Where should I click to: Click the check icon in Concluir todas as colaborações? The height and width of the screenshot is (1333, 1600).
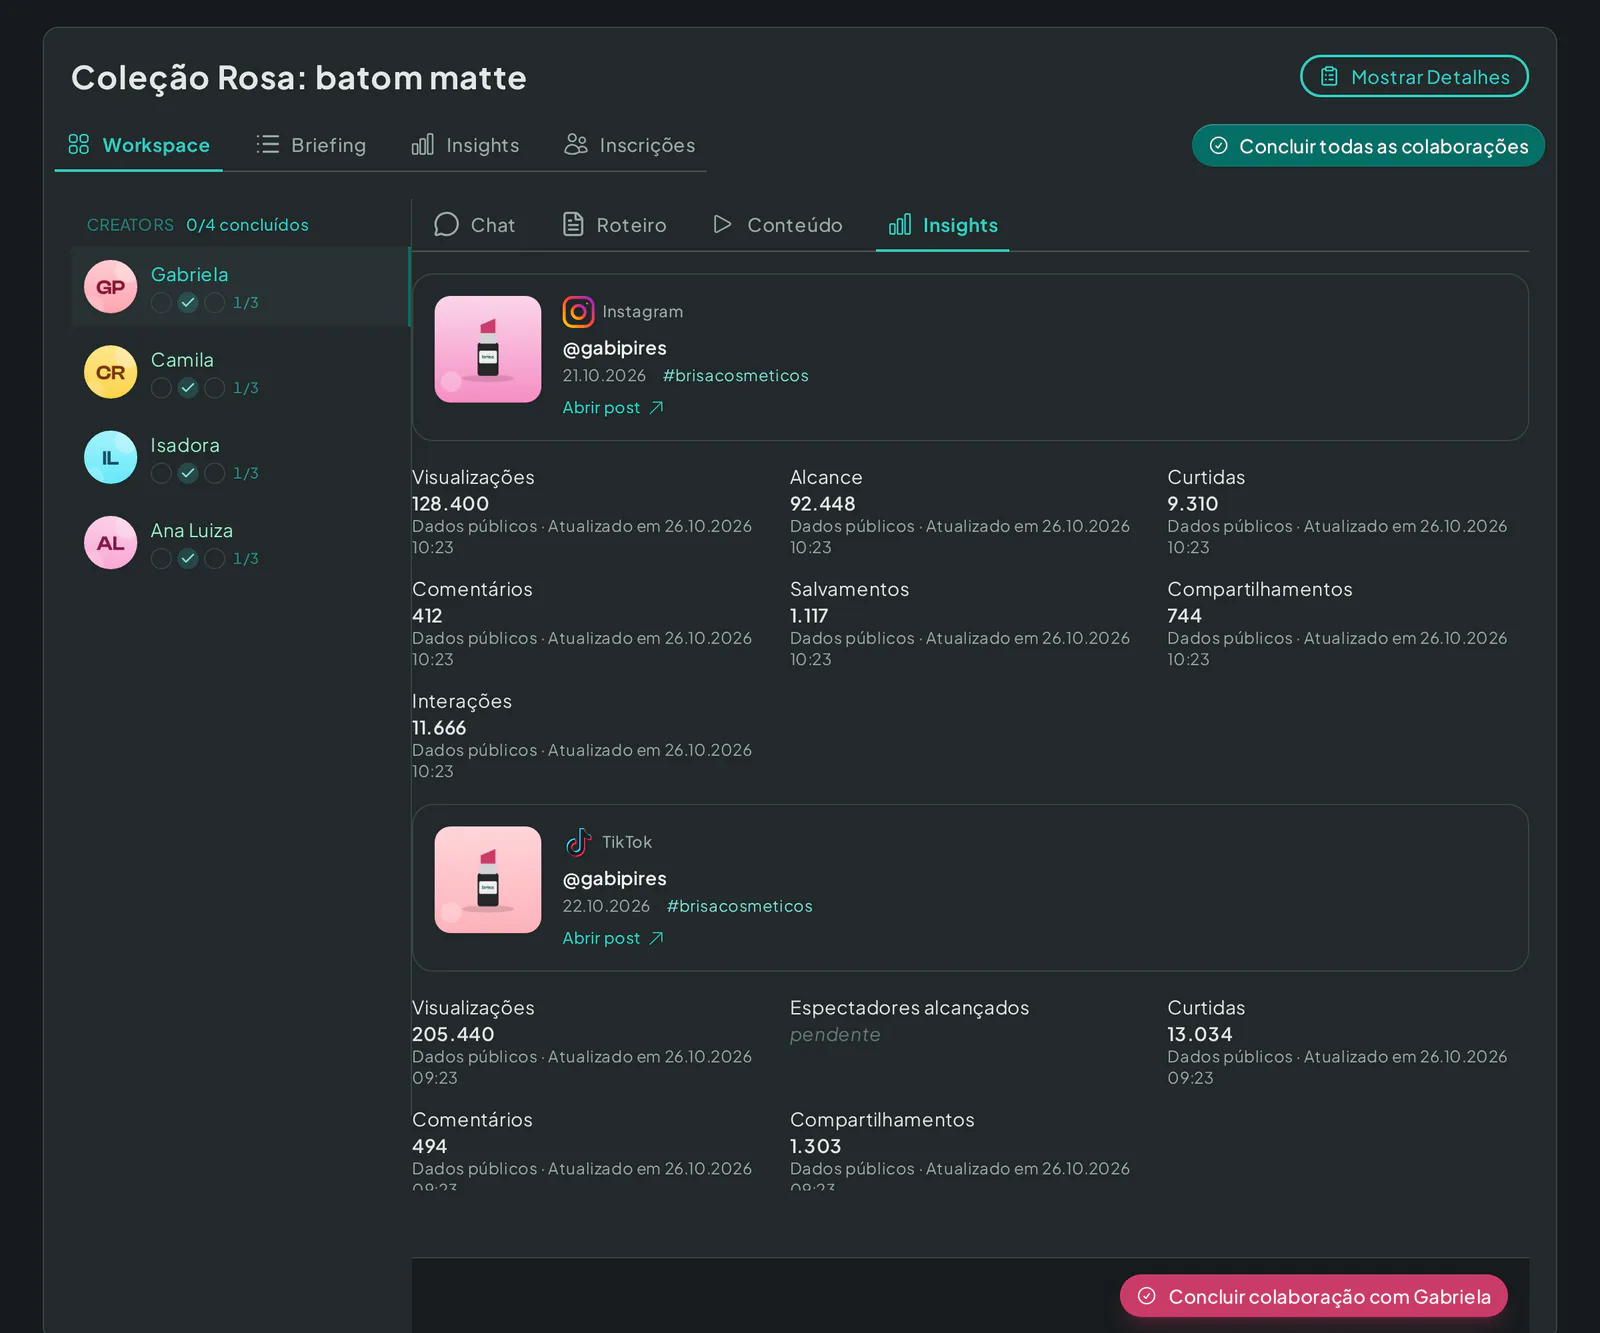pyautogui.click(x=1218, y=146)
